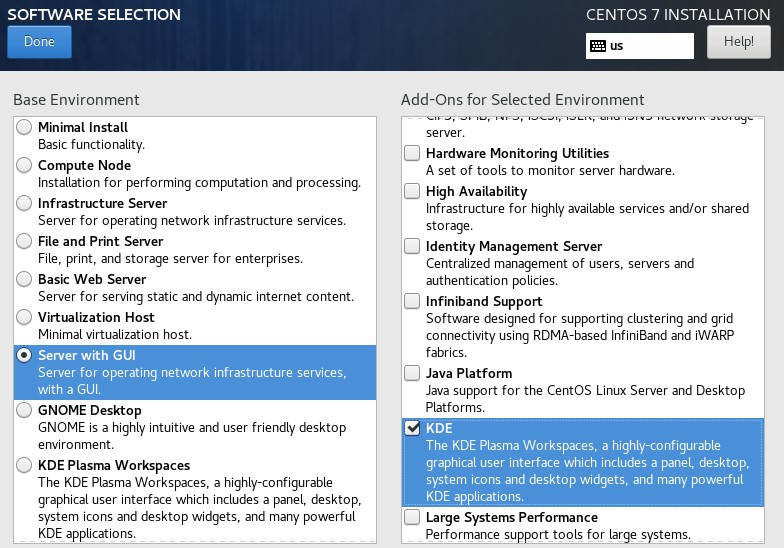
Task: Pick the File and Print Server option
Action: tap(24, 241)
